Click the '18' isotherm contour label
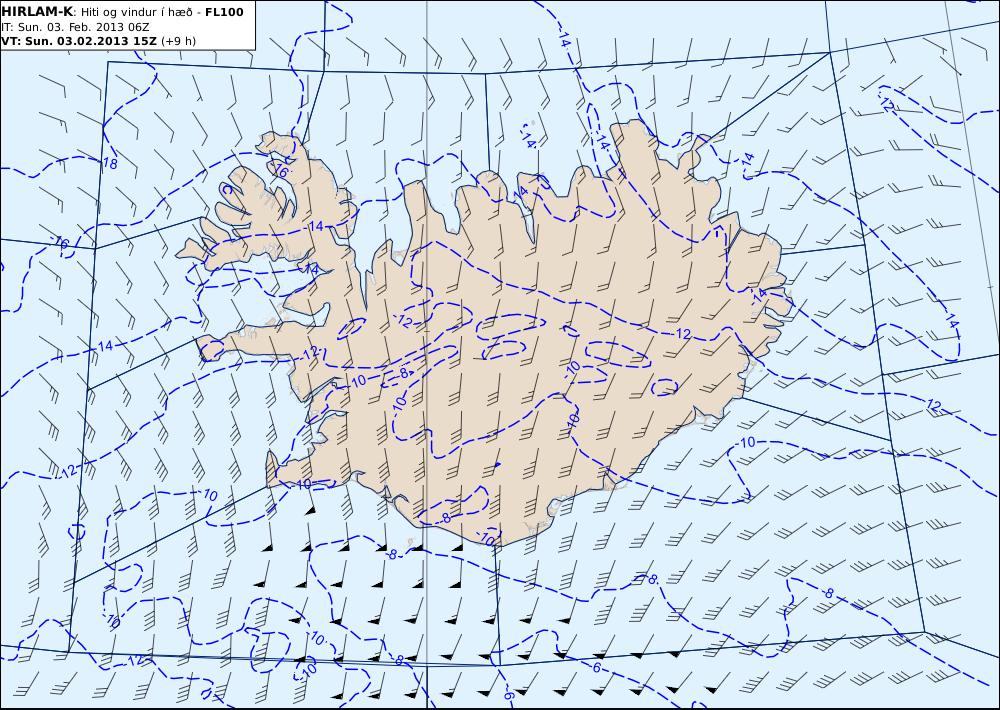This screenshot has width=1000, height=710. [110, 164]
